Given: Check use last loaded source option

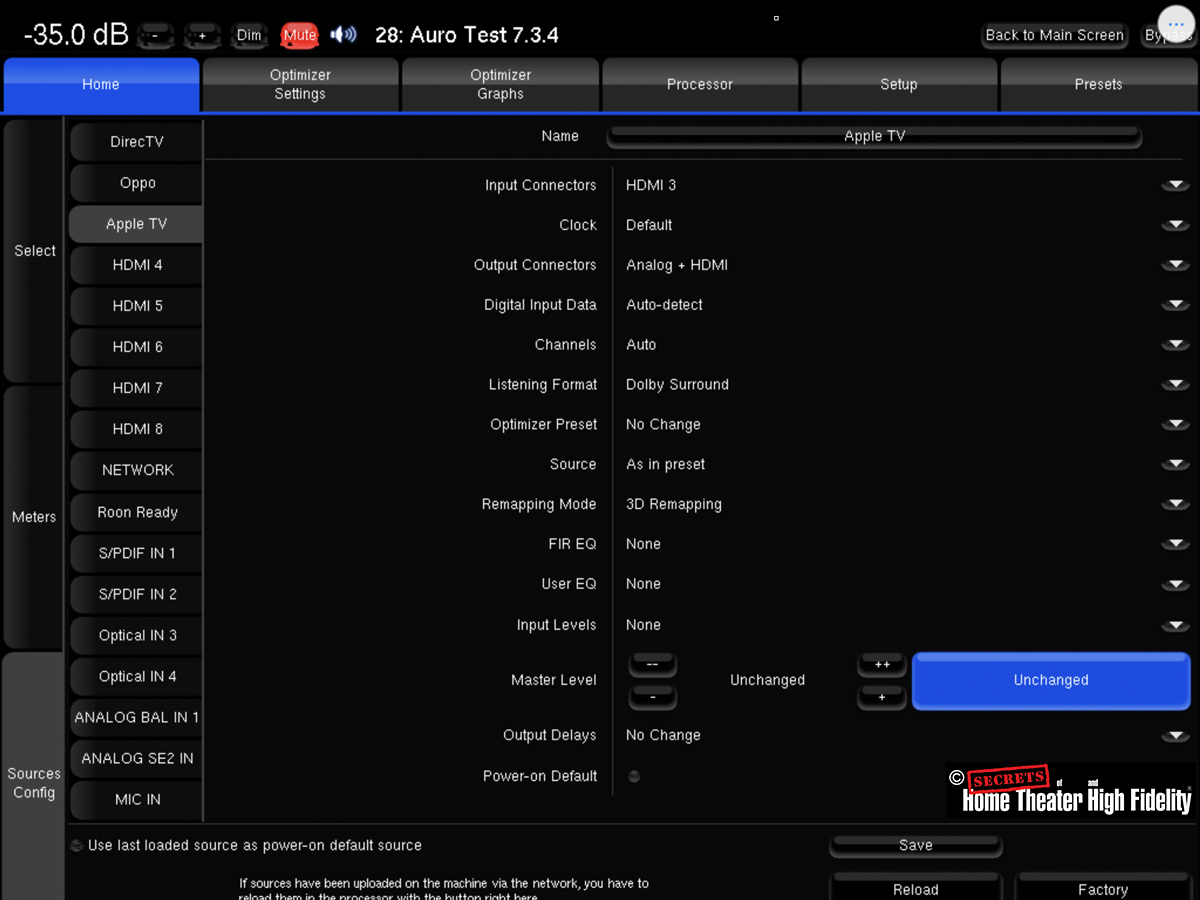Looking at the screenshot, I should pos(77,846).
